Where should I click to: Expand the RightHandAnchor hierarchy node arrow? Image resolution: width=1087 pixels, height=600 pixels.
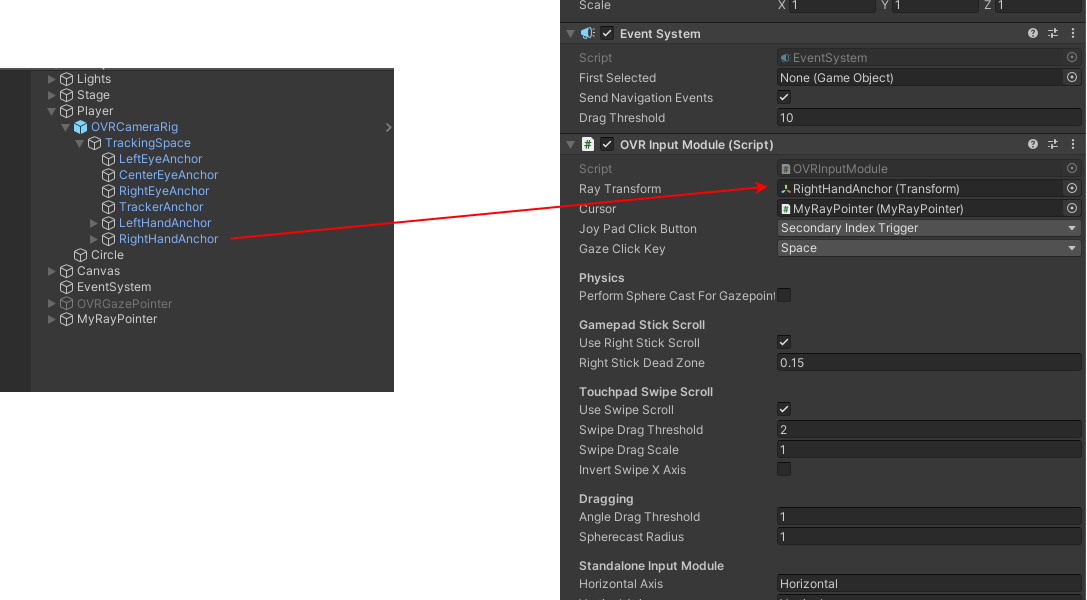click(x=95, y=239)
